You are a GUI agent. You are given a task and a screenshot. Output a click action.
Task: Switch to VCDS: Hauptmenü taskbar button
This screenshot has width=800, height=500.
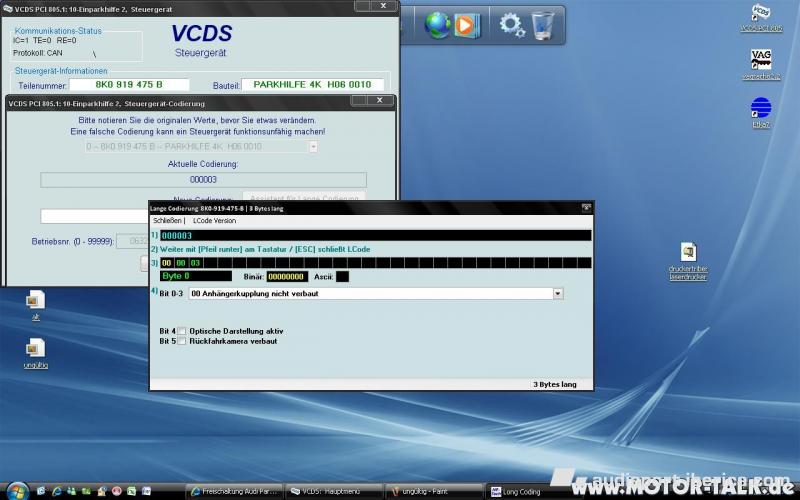[334, 491]
